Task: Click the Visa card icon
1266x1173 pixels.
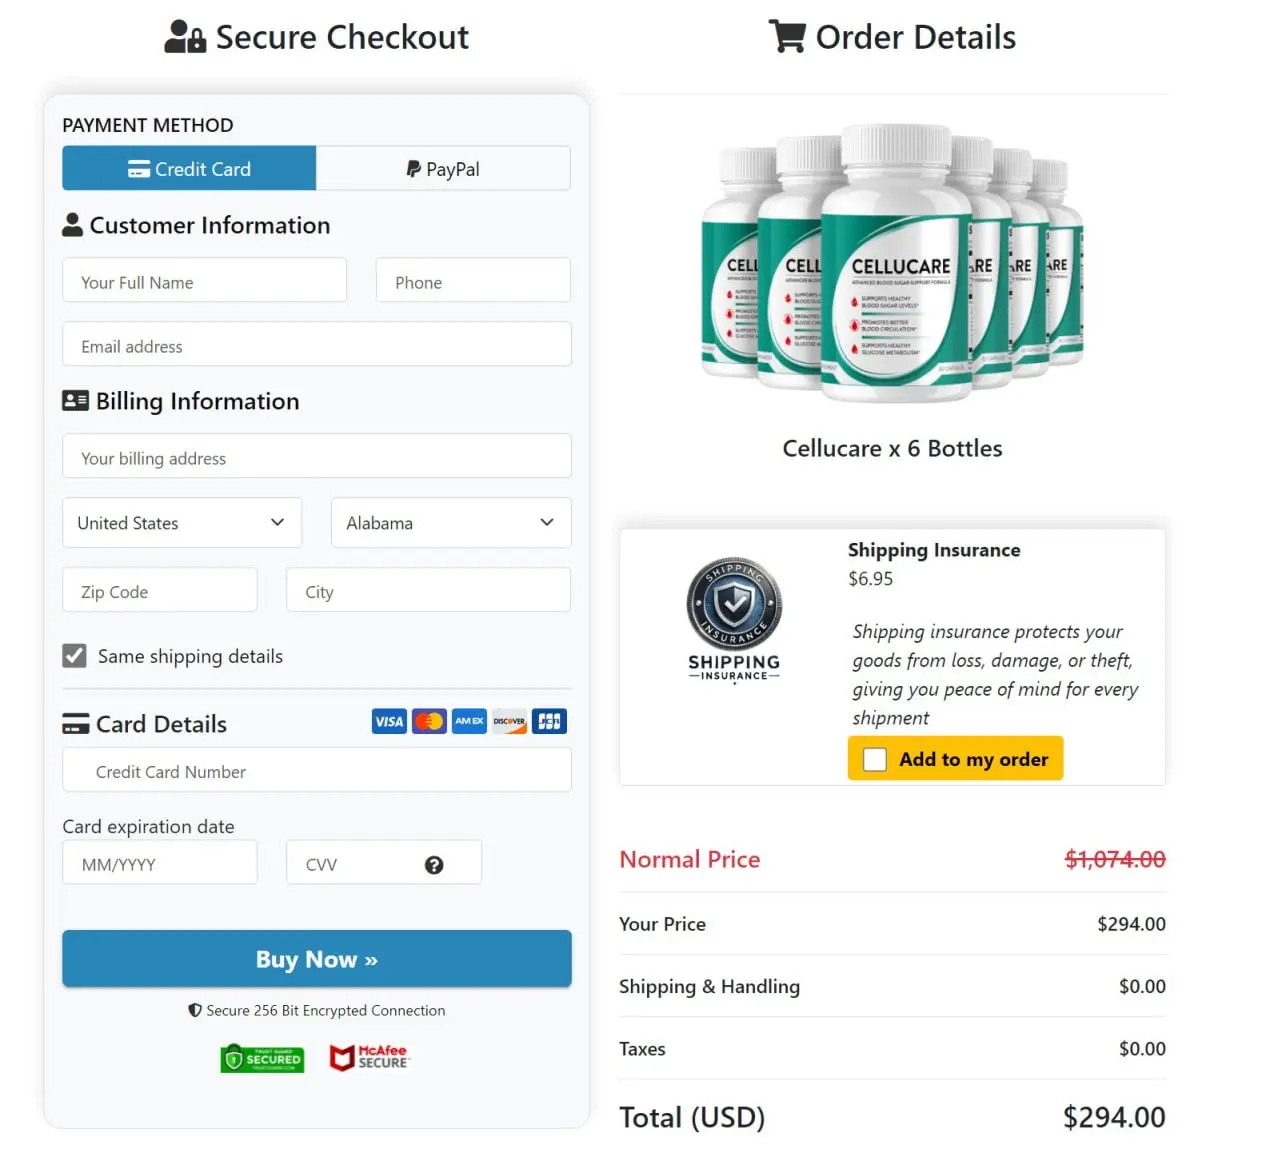Action: (x=388, y=721)
